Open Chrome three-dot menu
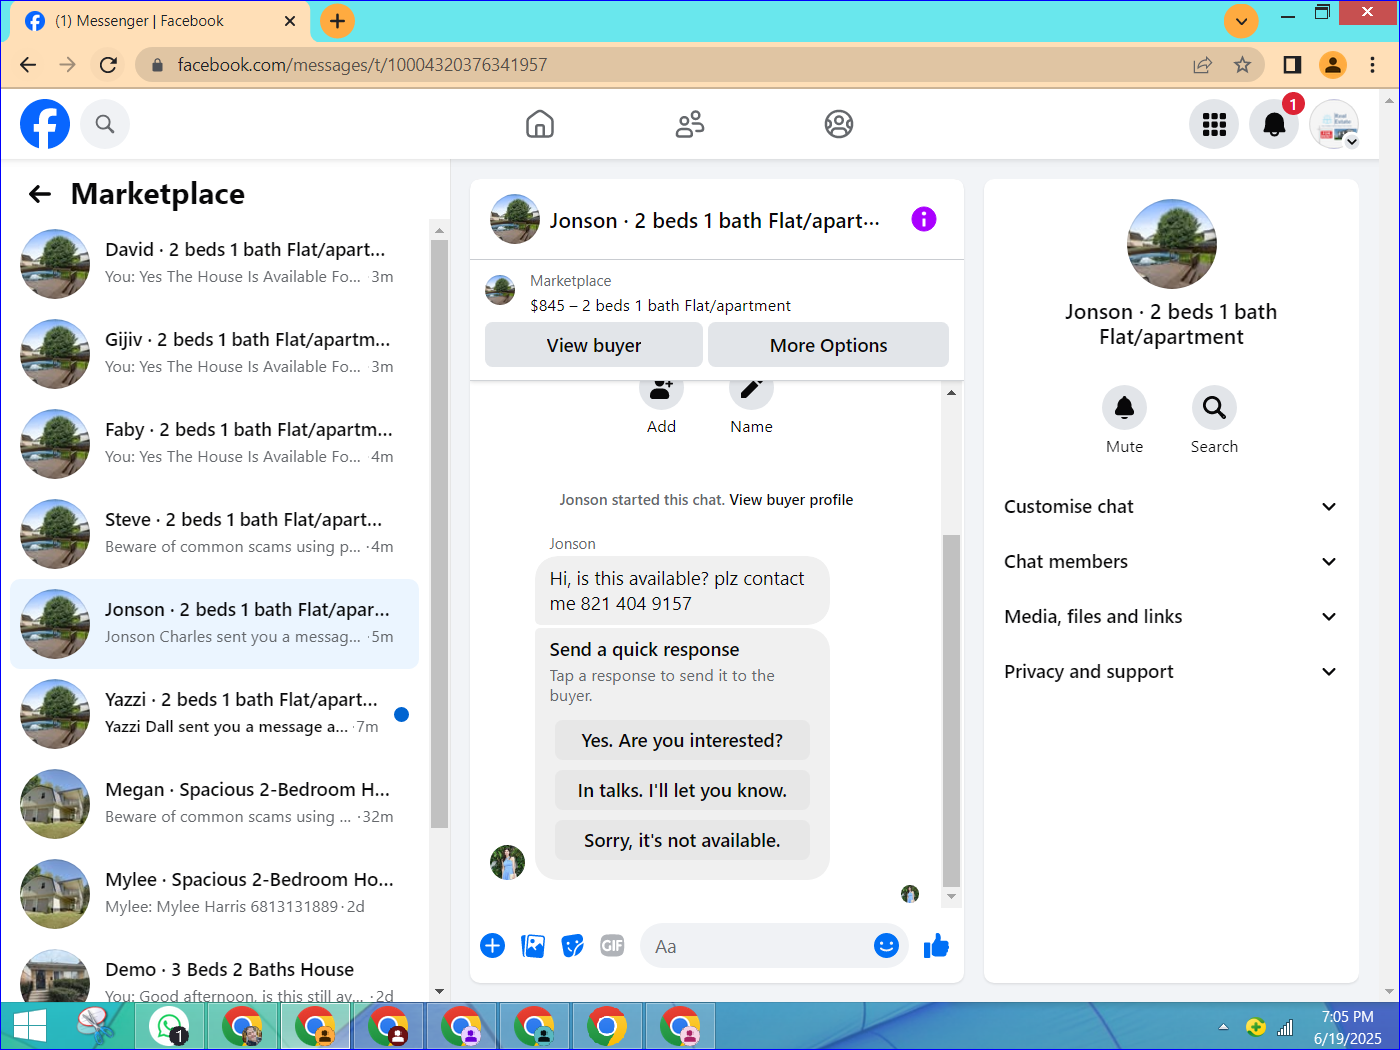This screenshot has width=1400, height=1050. coord(1372,65)
